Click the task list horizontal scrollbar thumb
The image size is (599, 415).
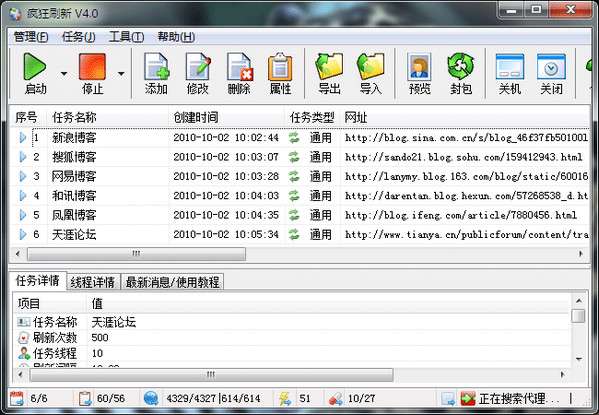(x=136, y=254)
